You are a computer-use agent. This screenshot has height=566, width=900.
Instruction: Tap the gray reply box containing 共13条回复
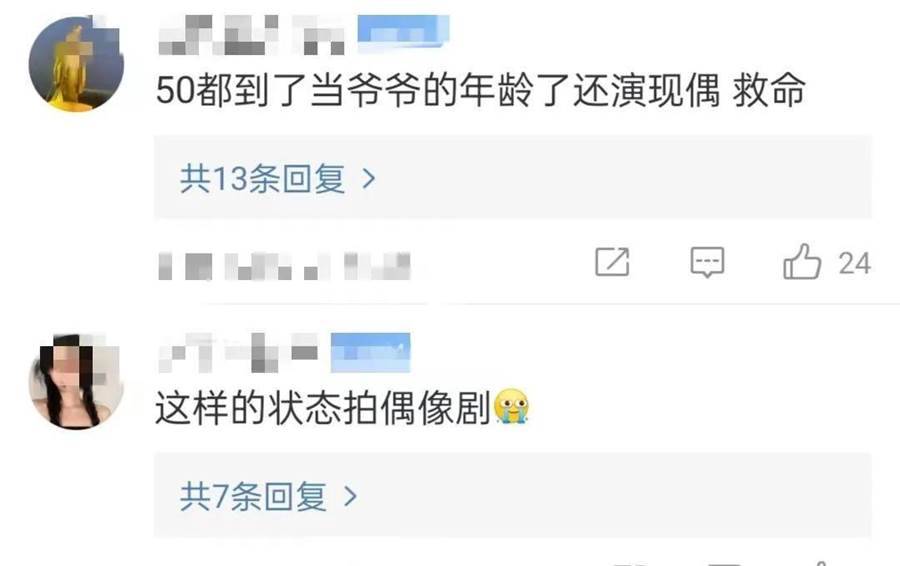coord(513,177)
